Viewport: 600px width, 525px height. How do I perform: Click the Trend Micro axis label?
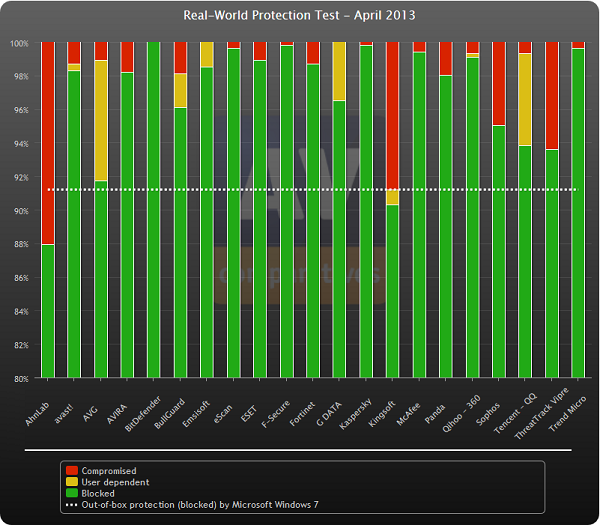[567, 414]
